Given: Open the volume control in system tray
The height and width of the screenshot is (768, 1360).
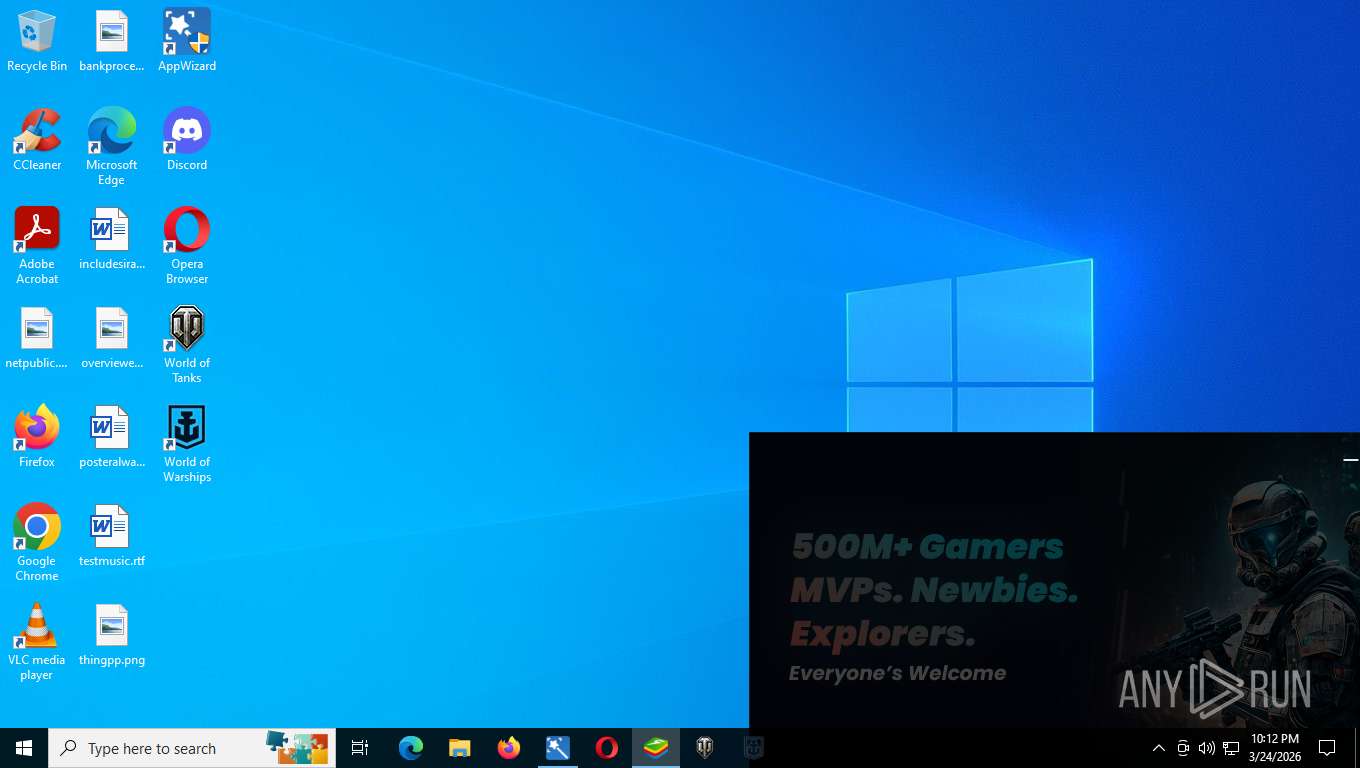Looking at the screenshot, I should coord(1207,748).
